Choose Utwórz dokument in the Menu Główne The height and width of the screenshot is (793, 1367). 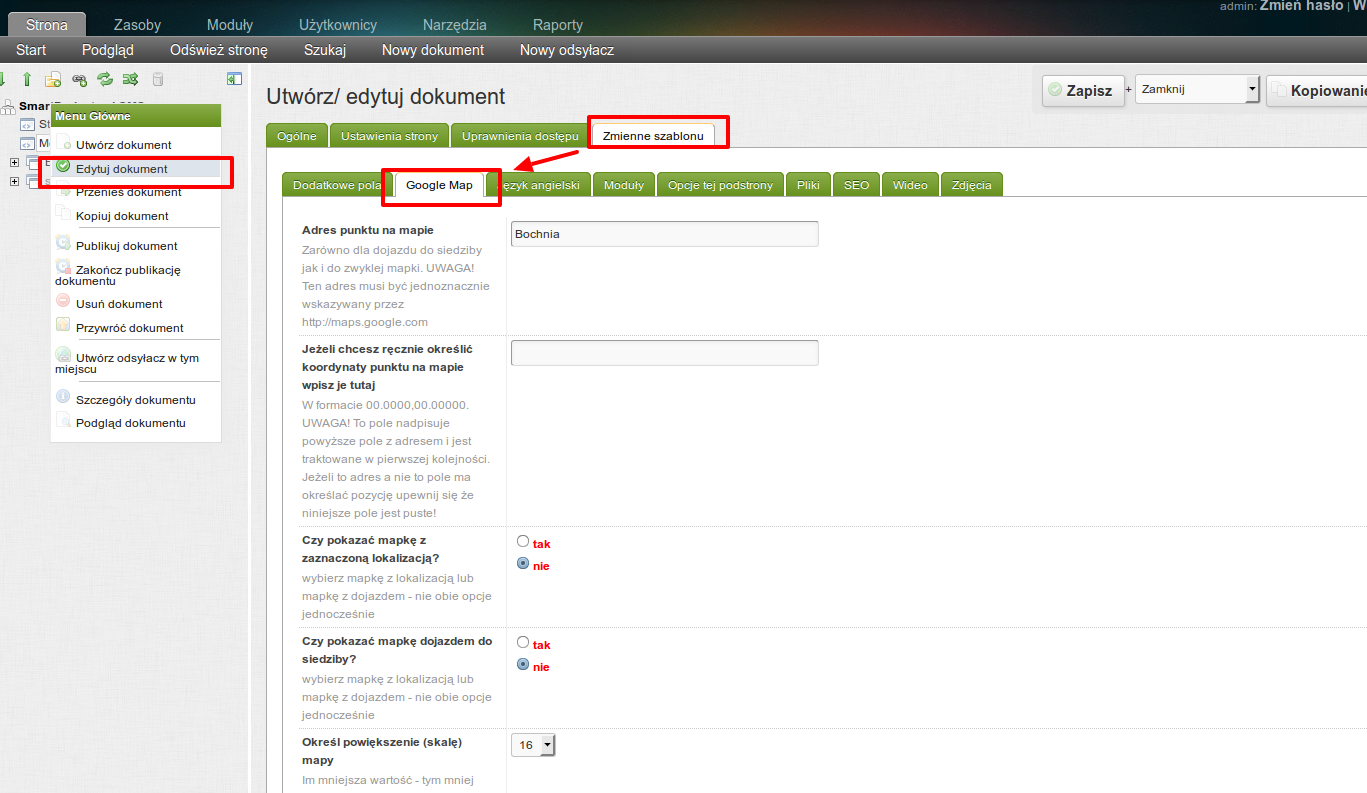click(123, 145)
